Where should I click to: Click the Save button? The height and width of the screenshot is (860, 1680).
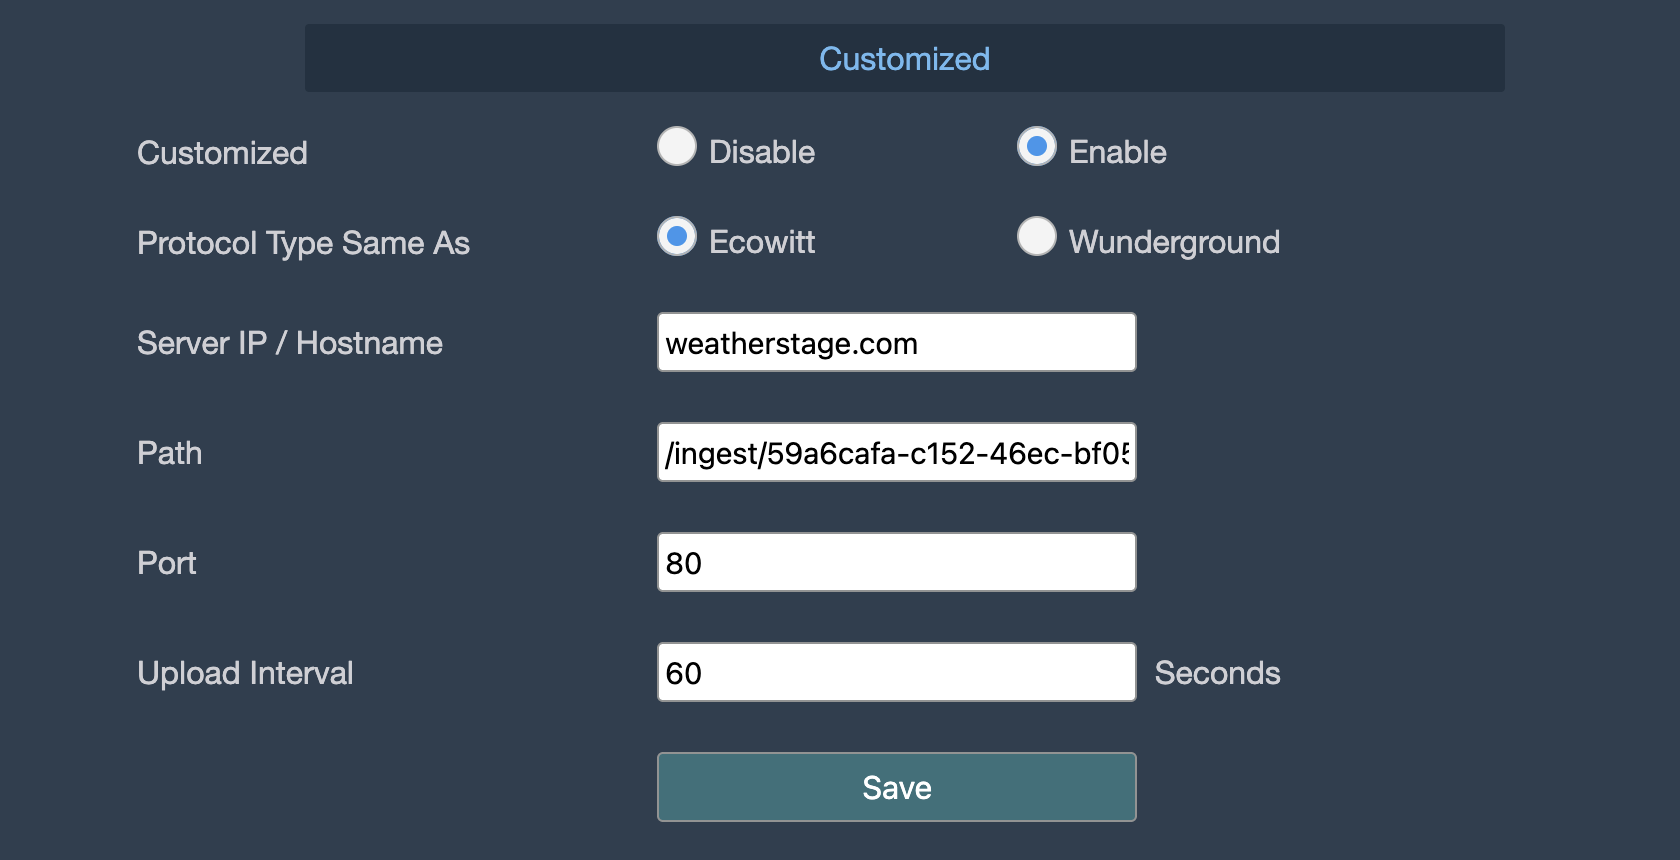click(896, 787)
